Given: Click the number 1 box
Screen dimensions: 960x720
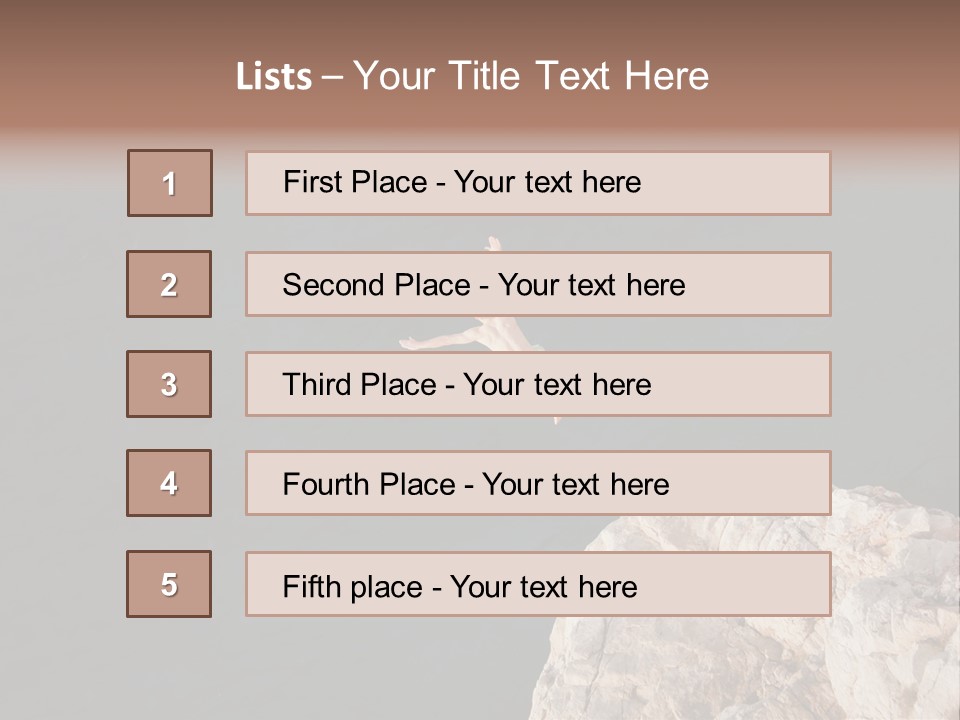Looking at the screenshot, I should click(x=170, y=183).
